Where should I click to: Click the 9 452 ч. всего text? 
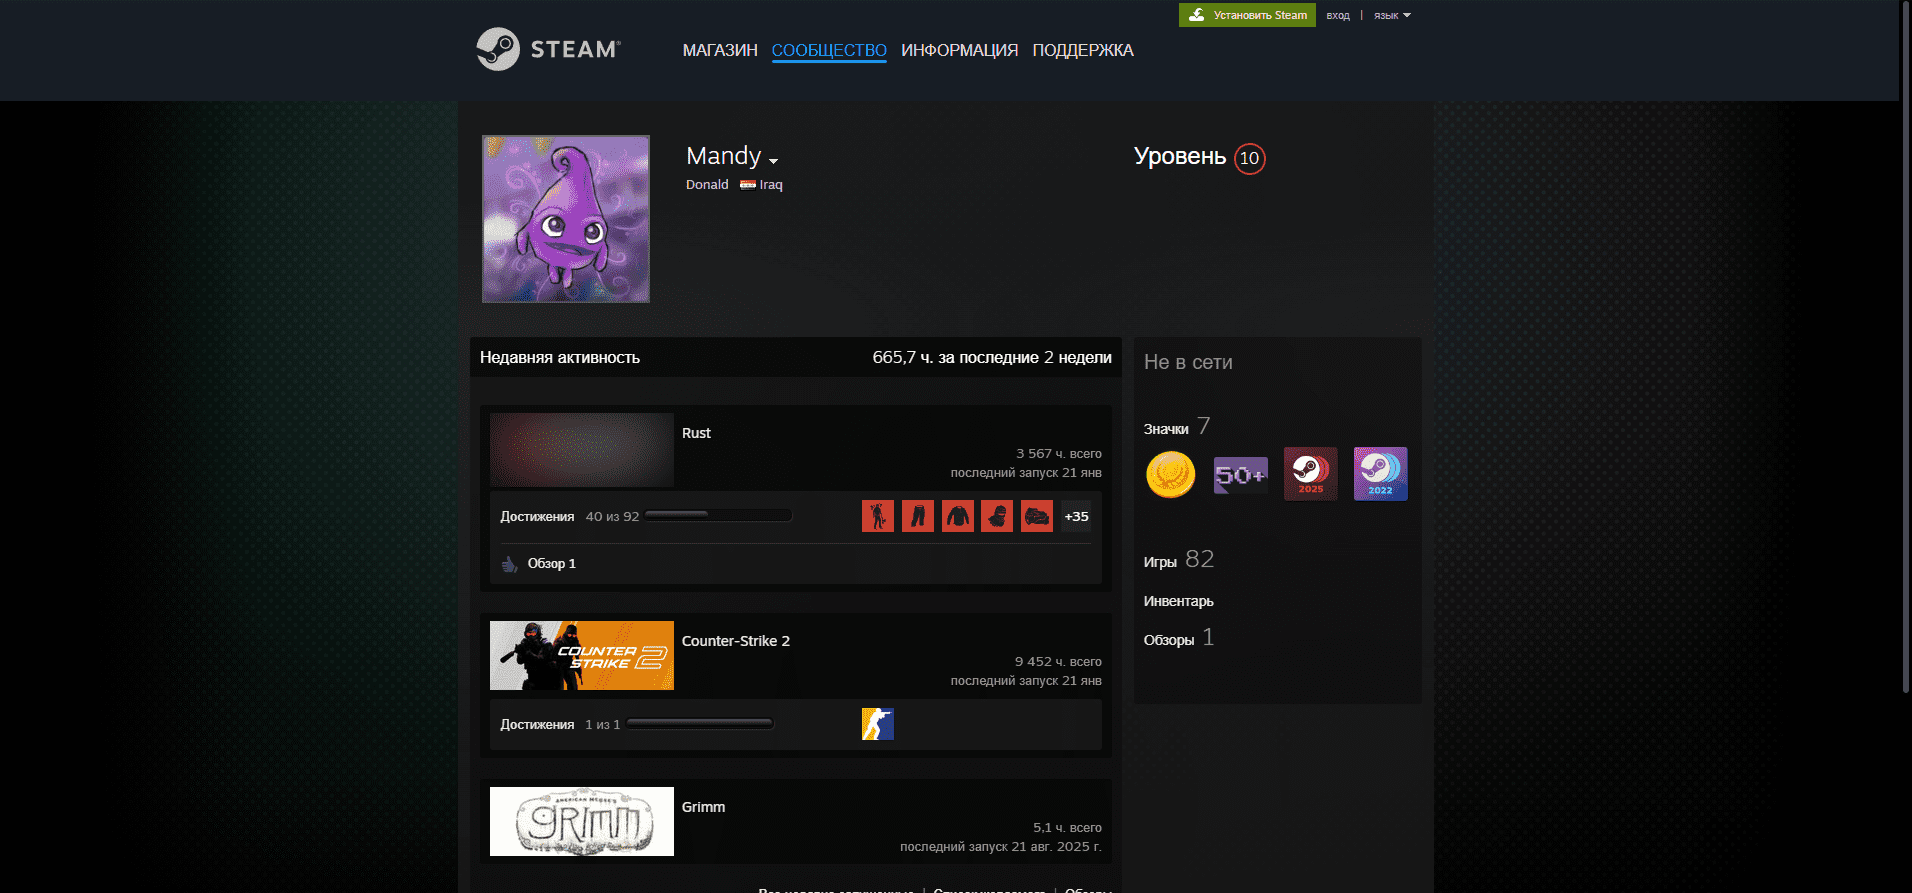pyautogui.click(x=1058, y=662)
